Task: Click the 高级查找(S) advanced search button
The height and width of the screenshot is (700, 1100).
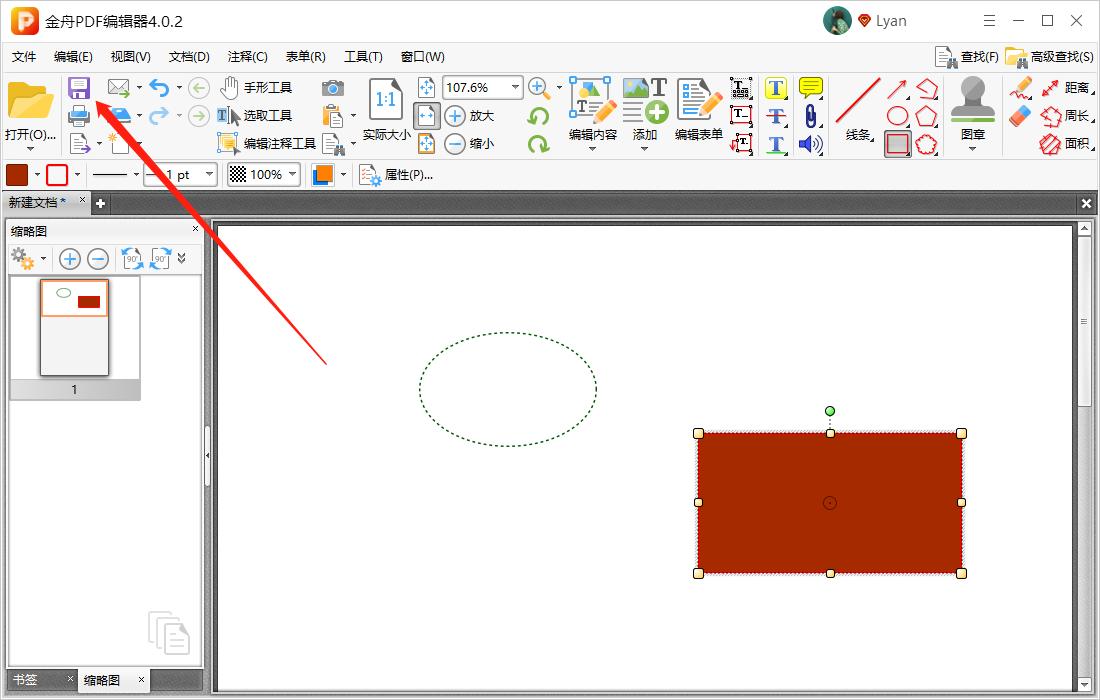Action: (x=1049, y=57)
